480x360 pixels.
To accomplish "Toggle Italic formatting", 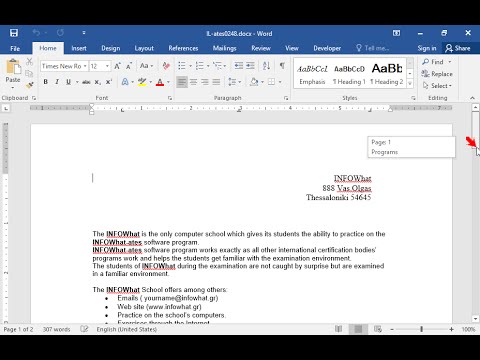I will coord(57,82).
